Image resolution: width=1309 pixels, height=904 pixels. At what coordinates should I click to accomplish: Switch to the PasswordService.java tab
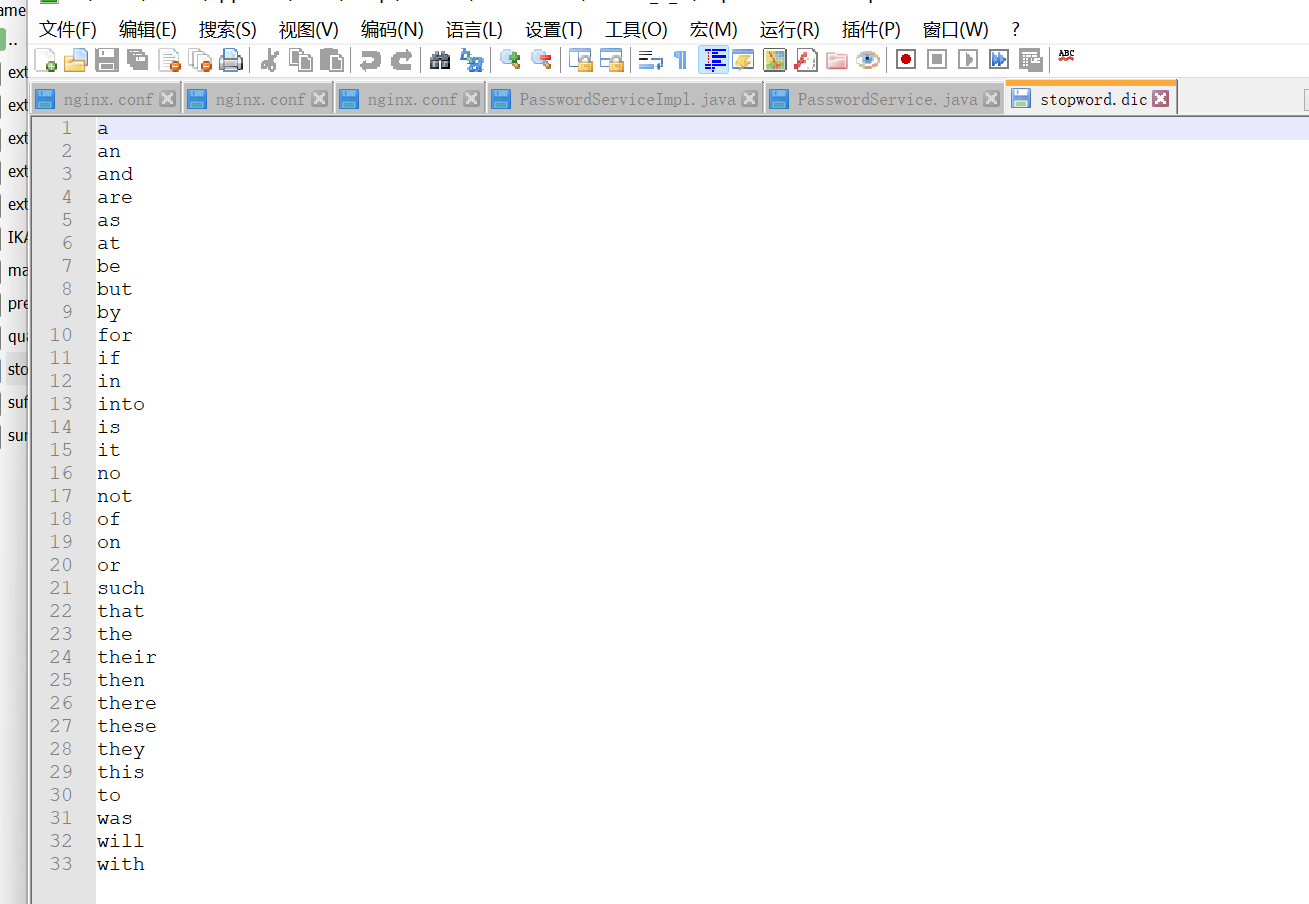pos(887,99)
